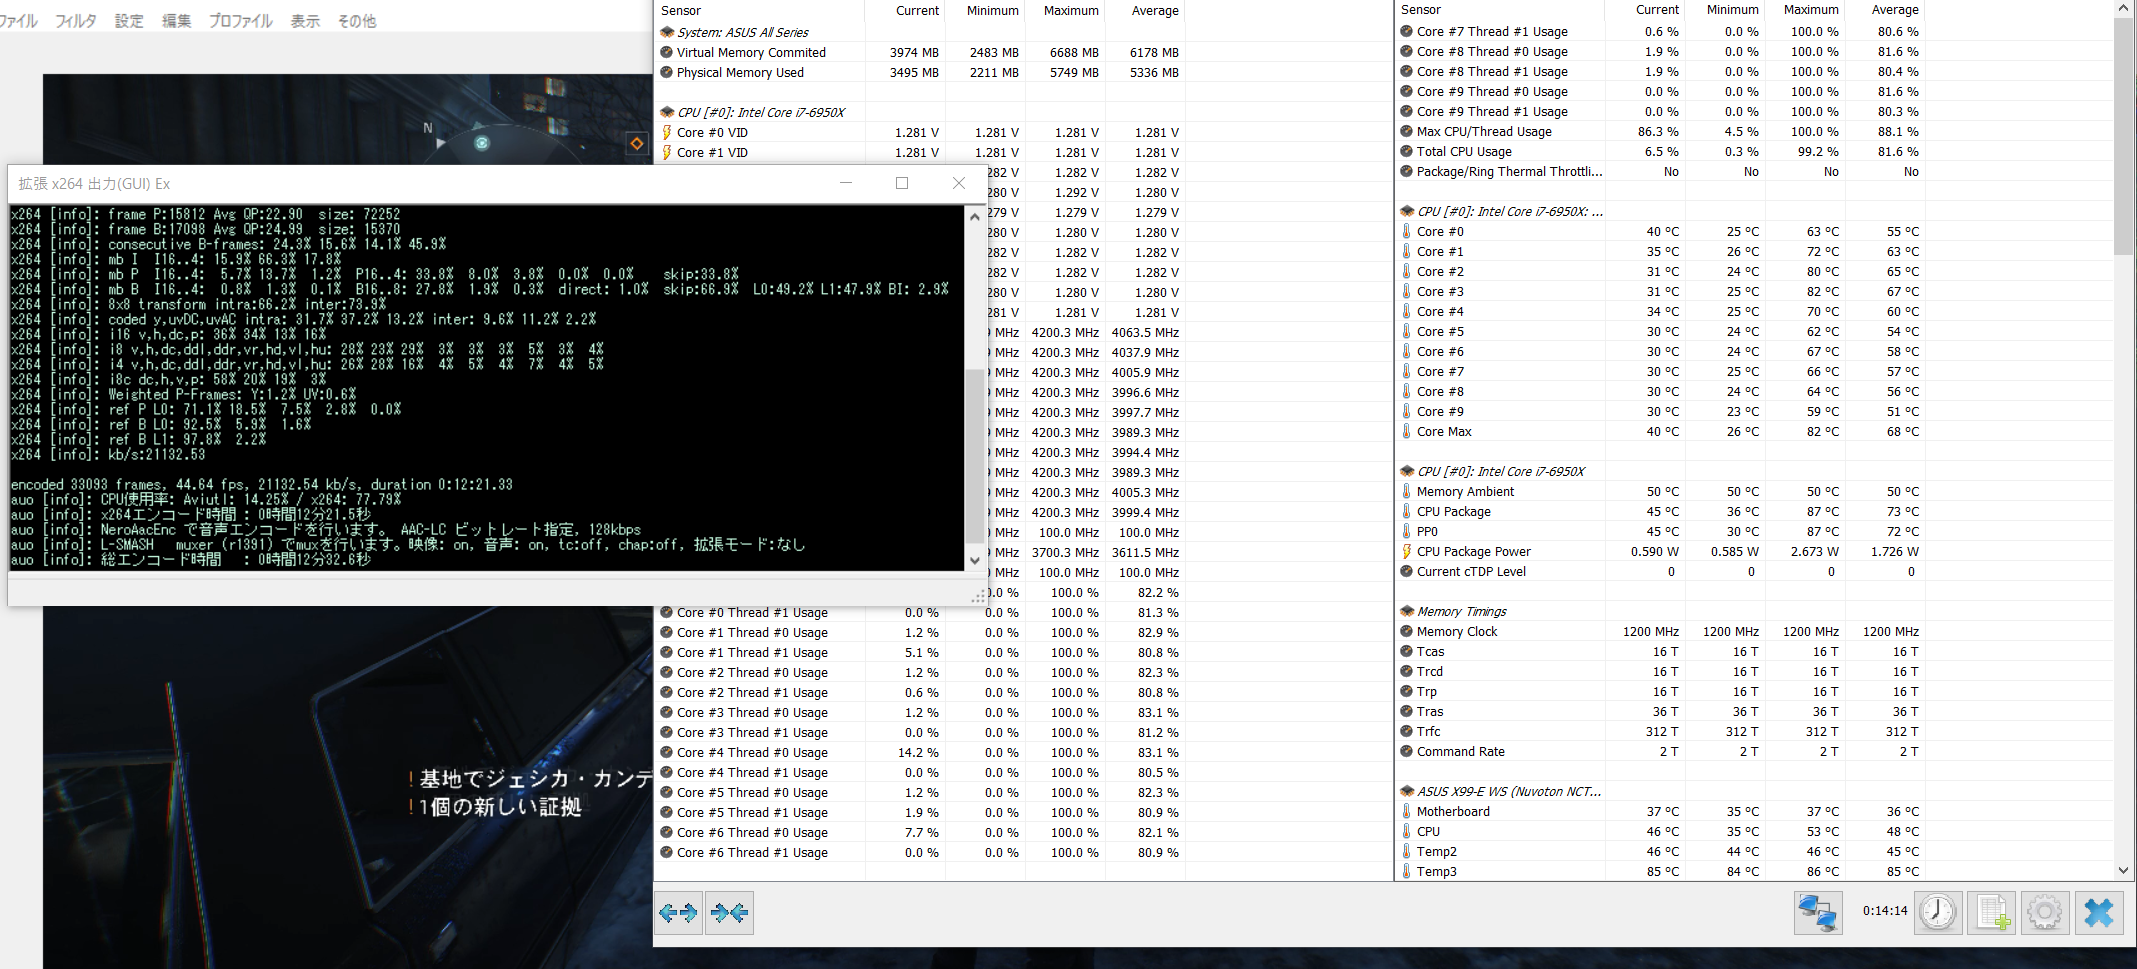Open the プロファイル menu in AviUtl

pyautogui.click(x=240, y=20)
